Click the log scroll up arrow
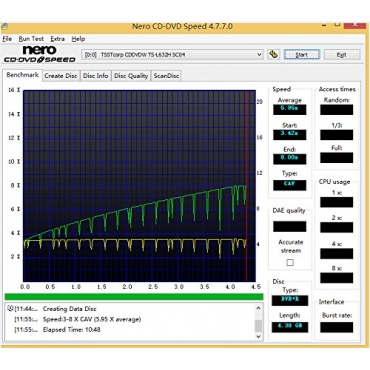The height and width of the screenshot is (370, 370). pos(259,308)
